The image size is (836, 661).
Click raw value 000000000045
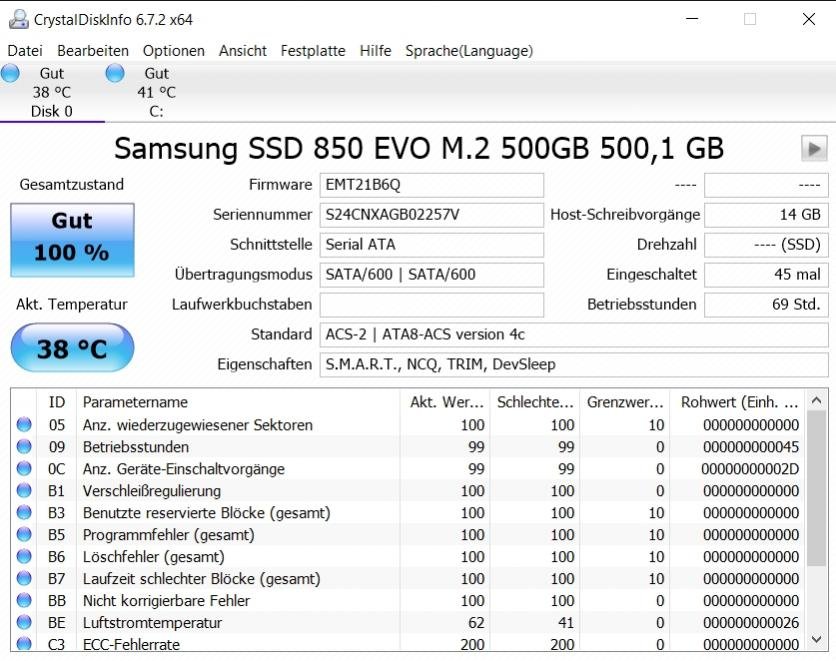click(x=751, y=447)
